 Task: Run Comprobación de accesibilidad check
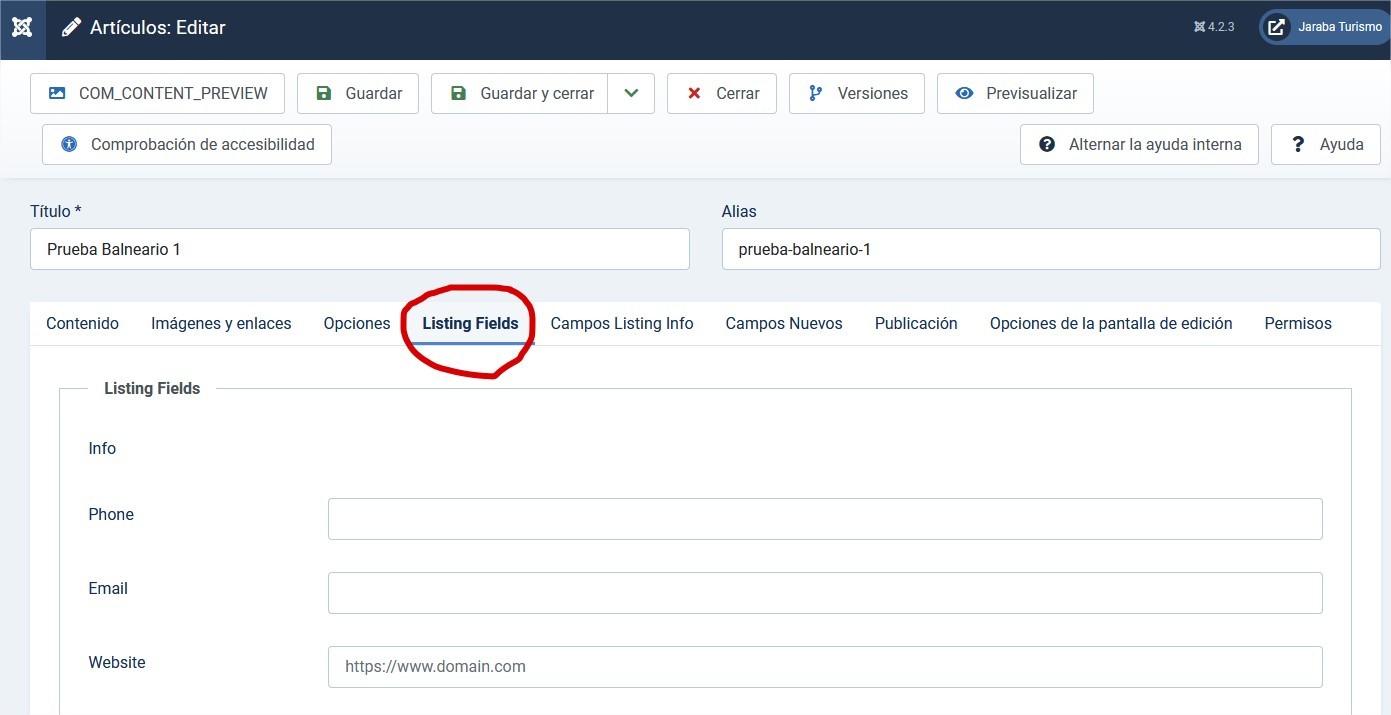(x=187, y=144)
